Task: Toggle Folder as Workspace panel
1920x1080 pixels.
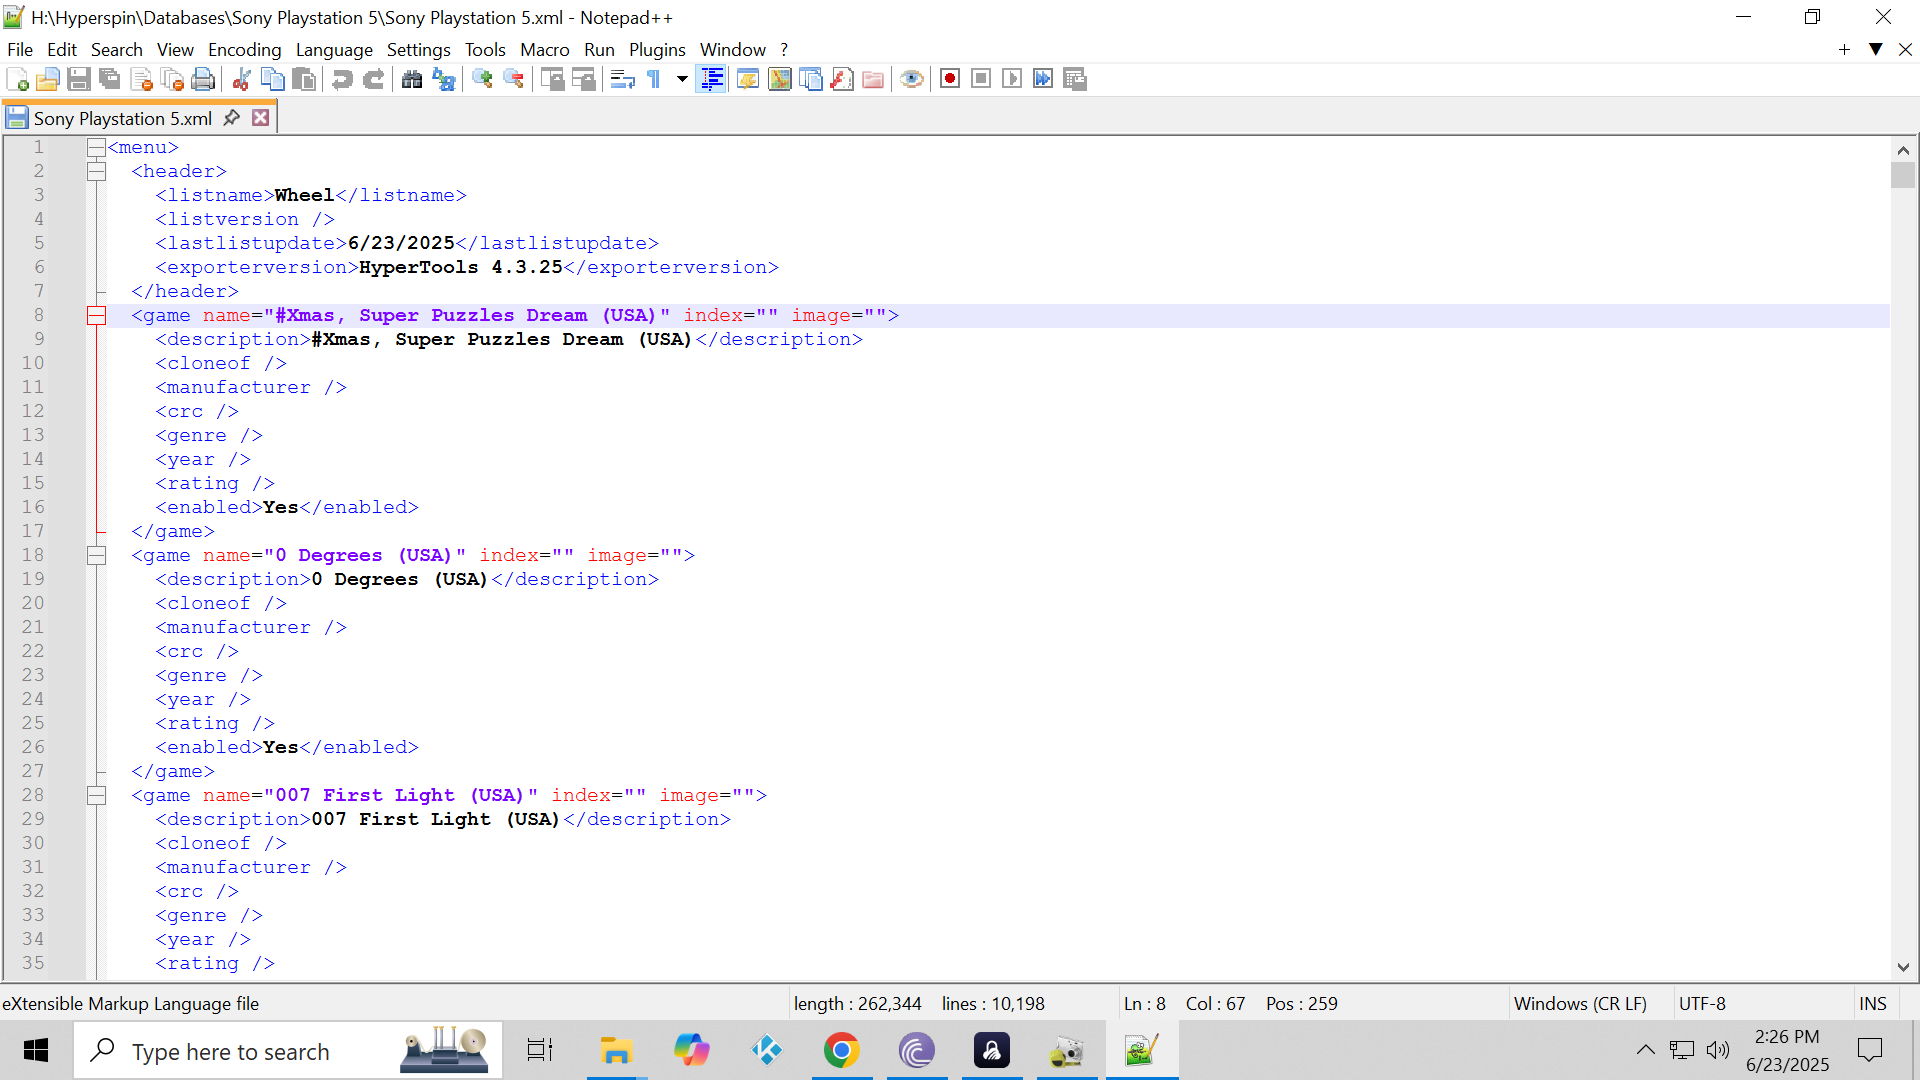Action: tap(873, 79)
